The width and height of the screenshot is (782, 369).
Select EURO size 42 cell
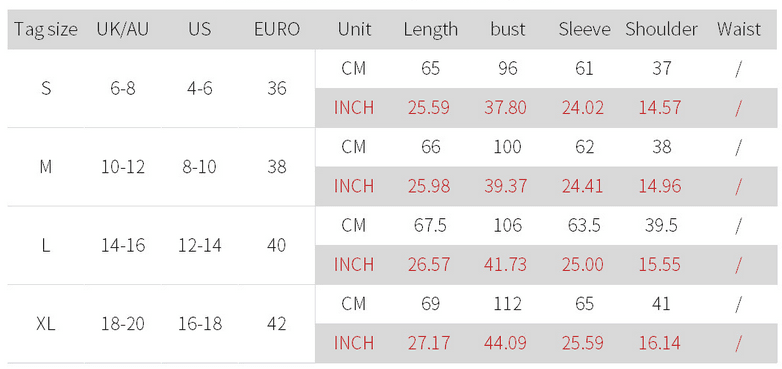[x=277, y=325]
